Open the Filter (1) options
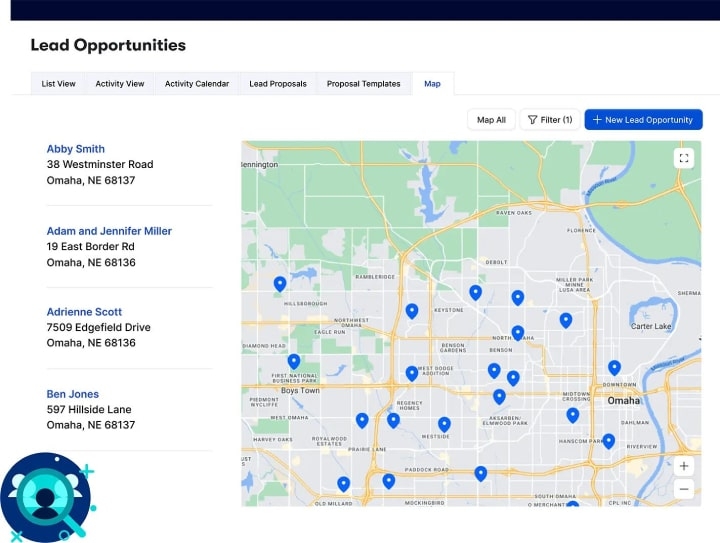720x543 pixels. pyautogui.click(x=549, y=120)
